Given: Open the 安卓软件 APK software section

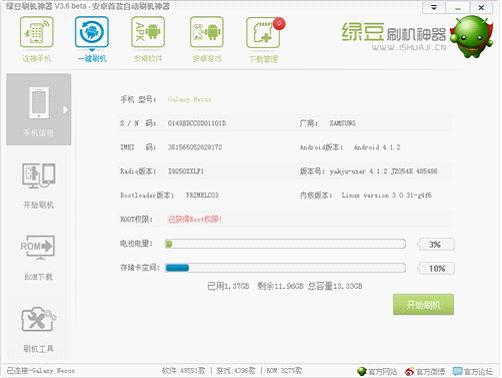Looking at the screenshot, I should click(148, 32).
